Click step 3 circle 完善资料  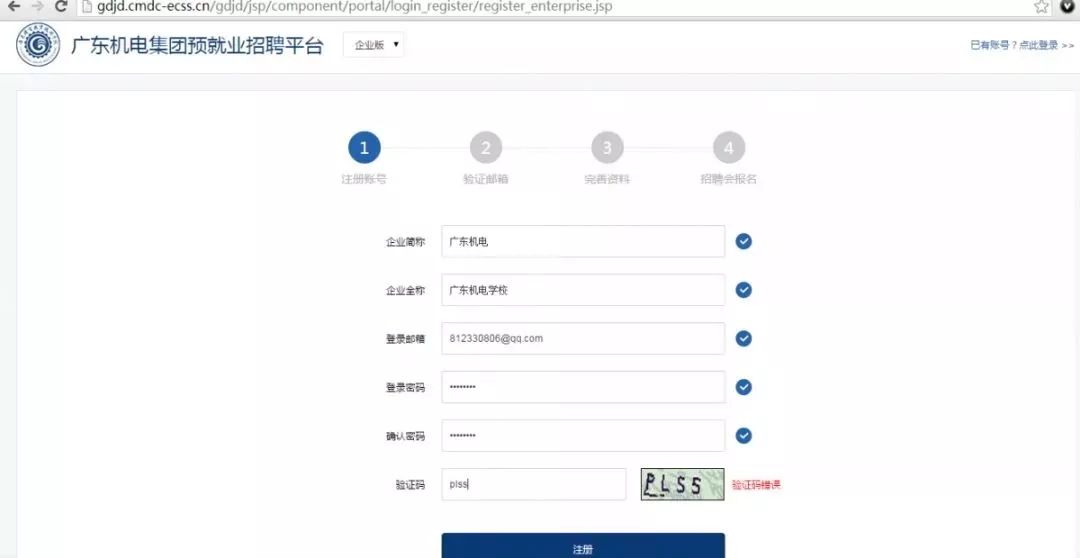coord(607,147)
